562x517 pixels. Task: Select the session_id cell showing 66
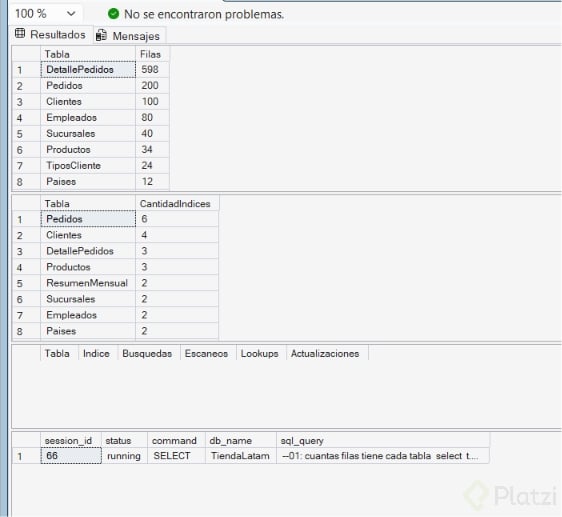(x=71, y=456)
